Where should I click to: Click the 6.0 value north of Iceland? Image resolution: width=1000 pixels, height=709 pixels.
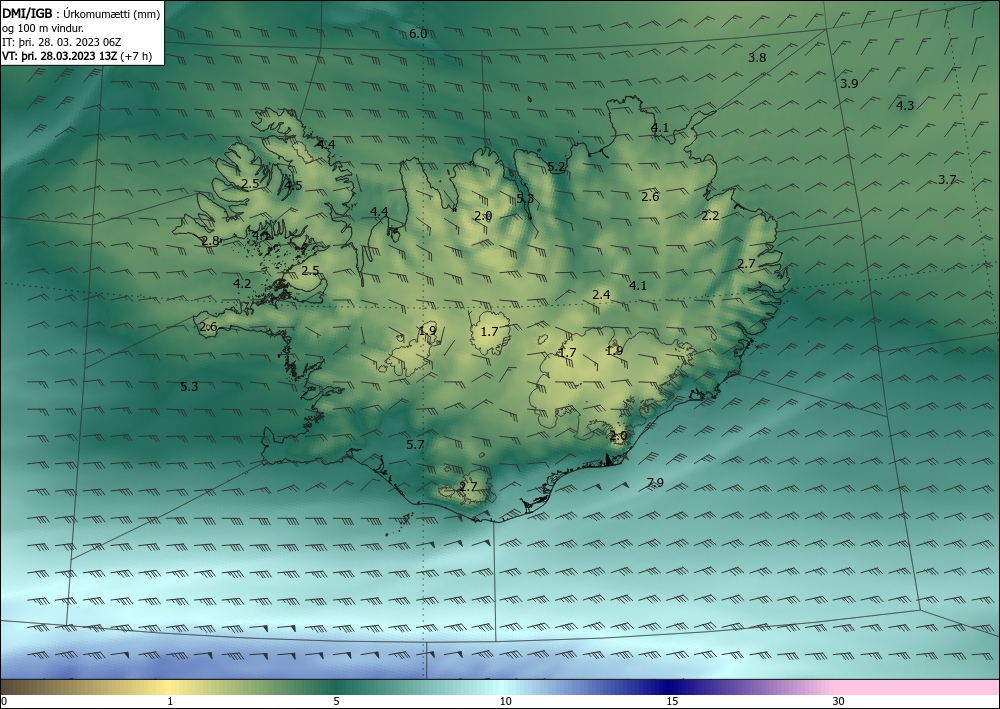coord(418,34)
